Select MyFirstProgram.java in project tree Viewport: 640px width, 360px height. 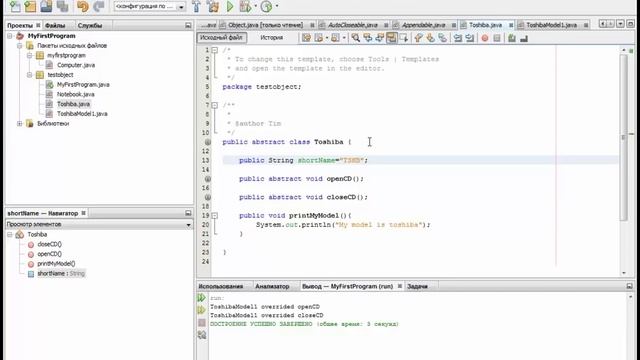click(x=83, y=84)
